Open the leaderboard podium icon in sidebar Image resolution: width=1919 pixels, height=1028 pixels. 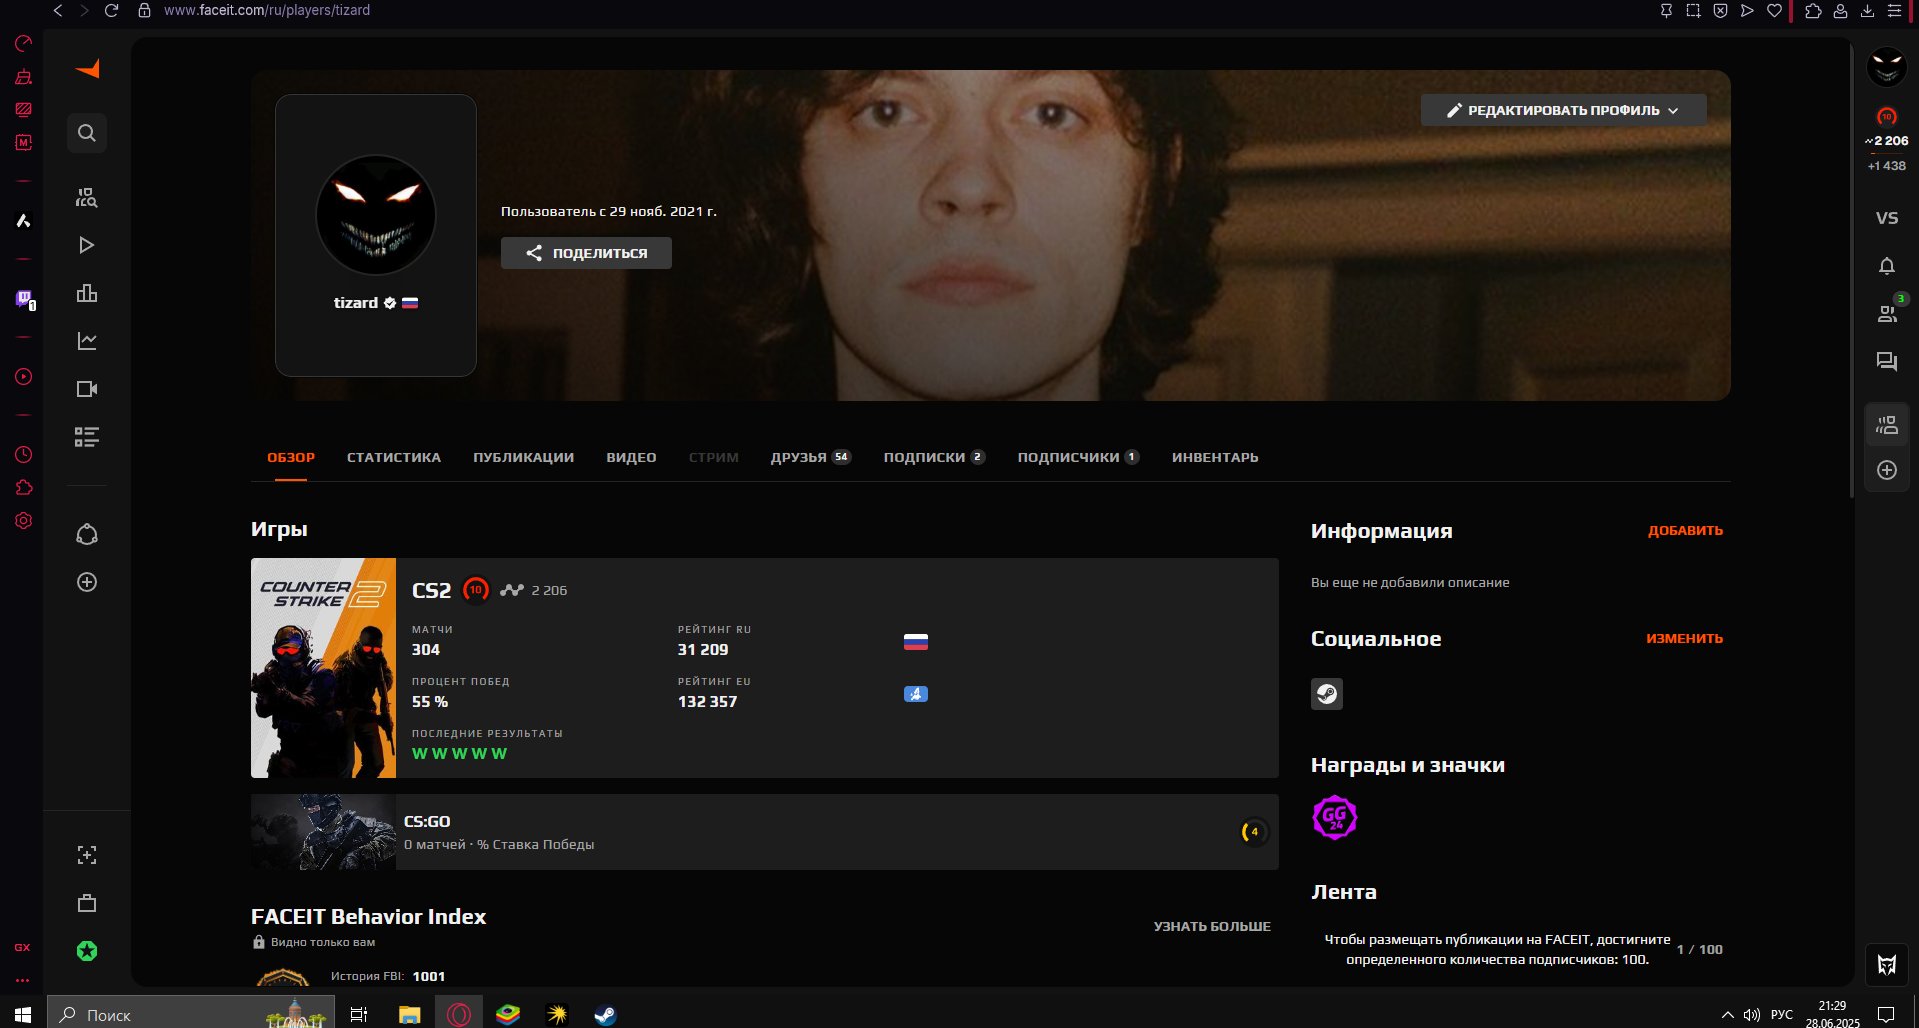coord(87,293)
